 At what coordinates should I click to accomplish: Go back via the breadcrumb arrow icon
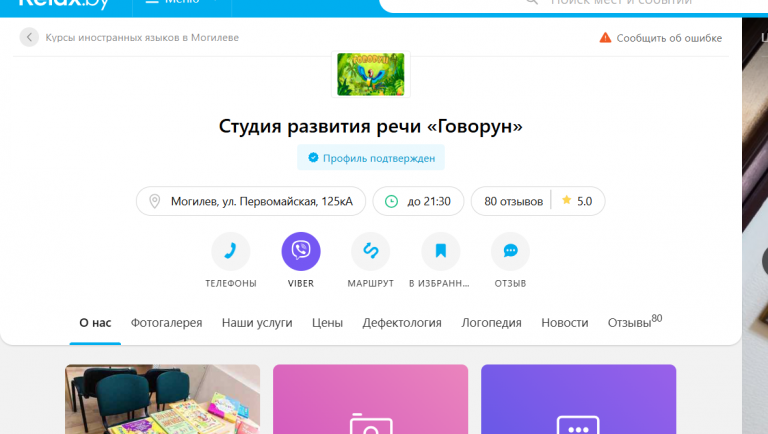point(29,37)
